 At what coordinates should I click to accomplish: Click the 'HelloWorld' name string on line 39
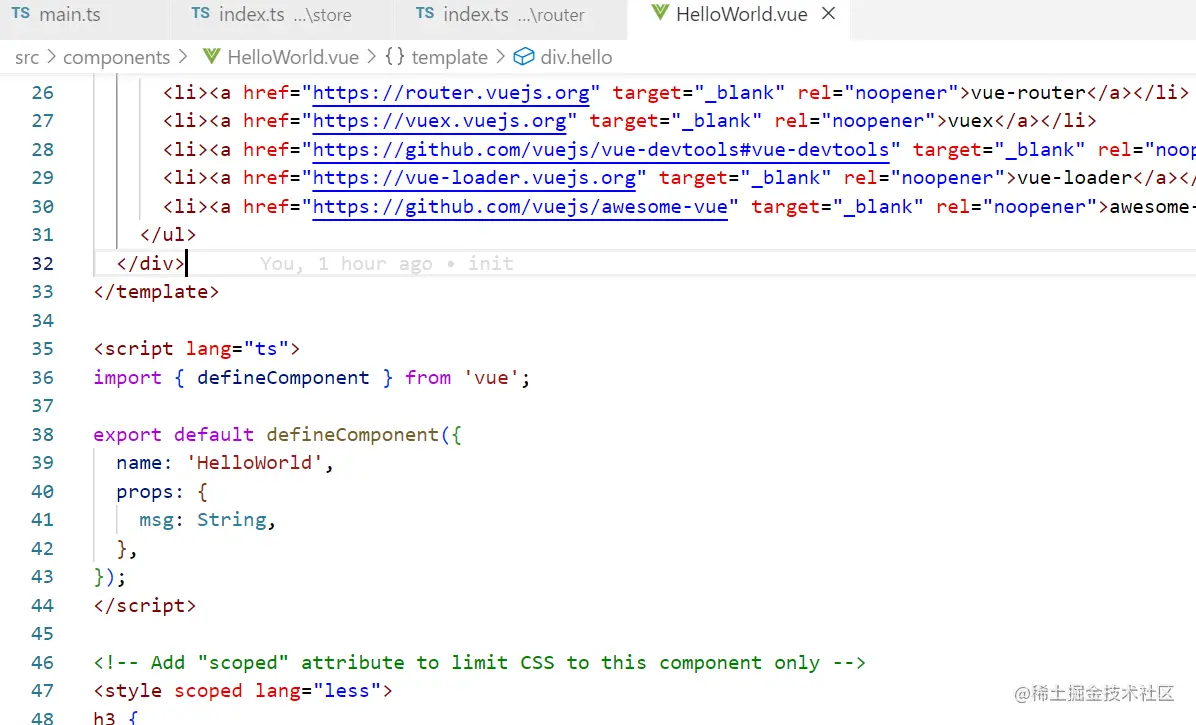pyautogui.click(x=254, y=463)
